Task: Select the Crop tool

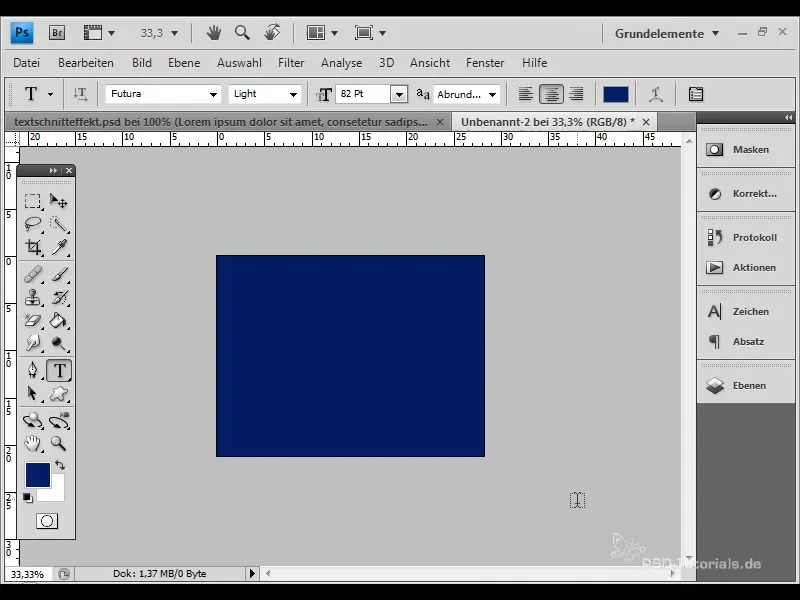Action: coord(33,247)
